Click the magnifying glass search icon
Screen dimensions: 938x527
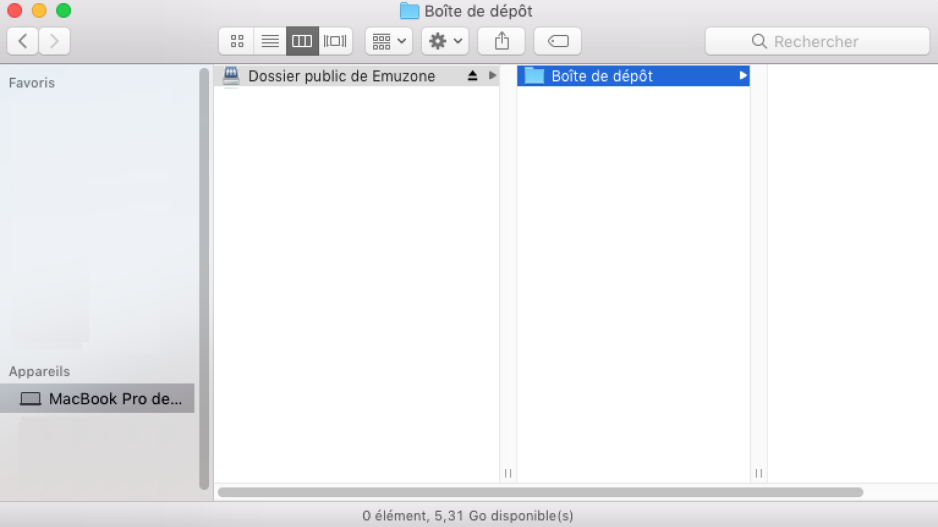759,41
